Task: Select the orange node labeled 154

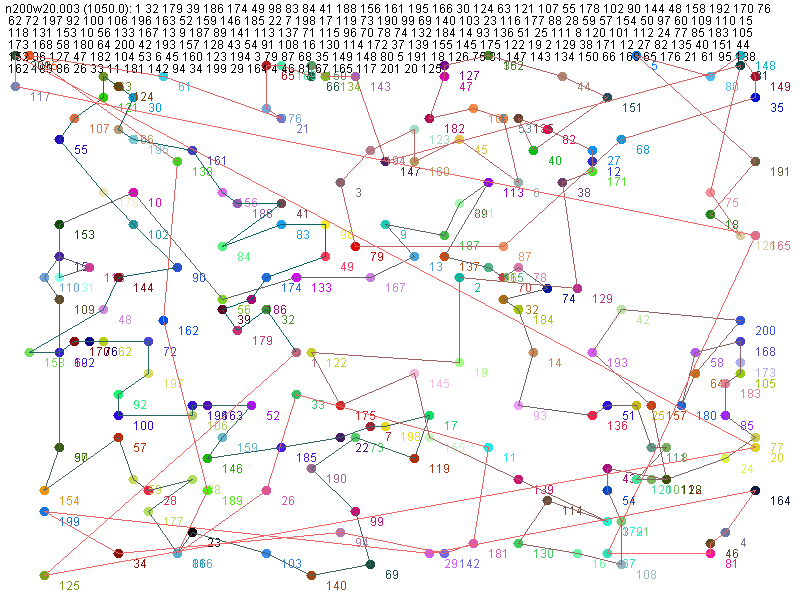Action: click(x=44, y=490)
